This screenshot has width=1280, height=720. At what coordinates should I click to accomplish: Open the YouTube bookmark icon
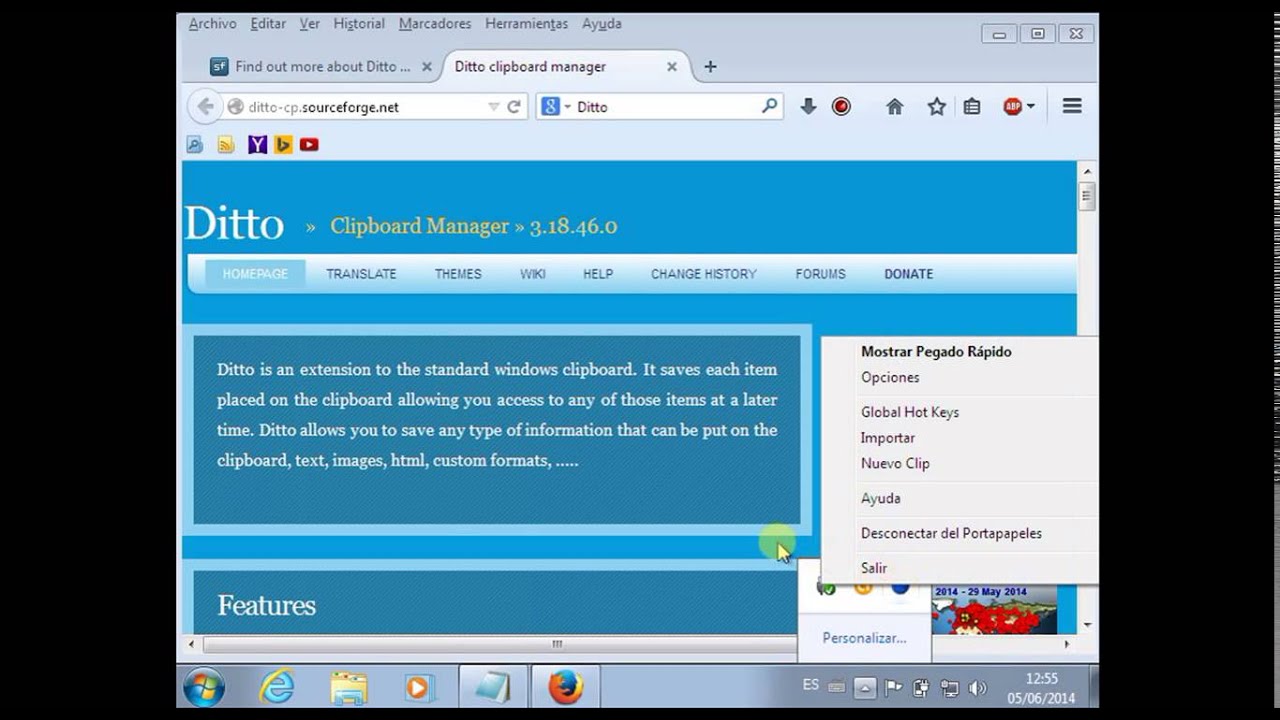point(309,145)
